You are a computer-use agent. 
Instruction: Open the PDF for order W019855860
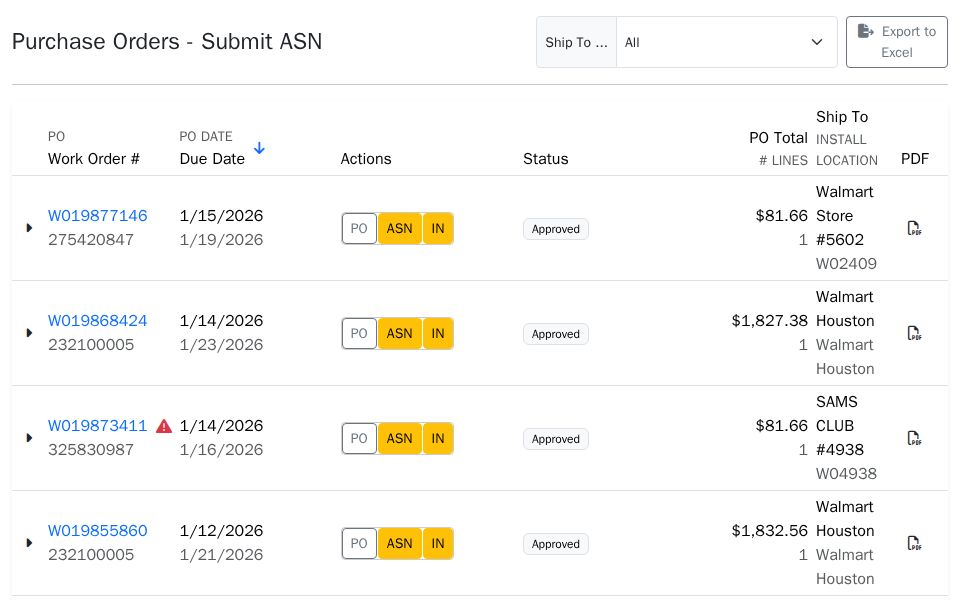(x=914, y=543)
